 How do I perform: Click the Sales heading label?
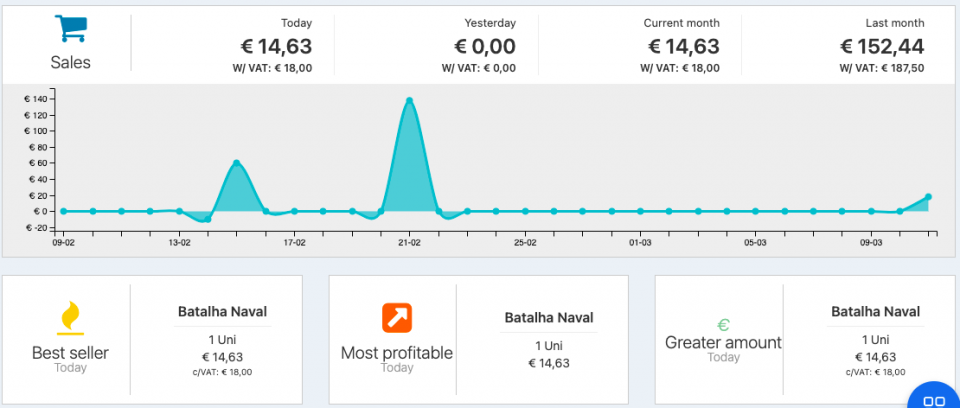click(x=70, y=62)
